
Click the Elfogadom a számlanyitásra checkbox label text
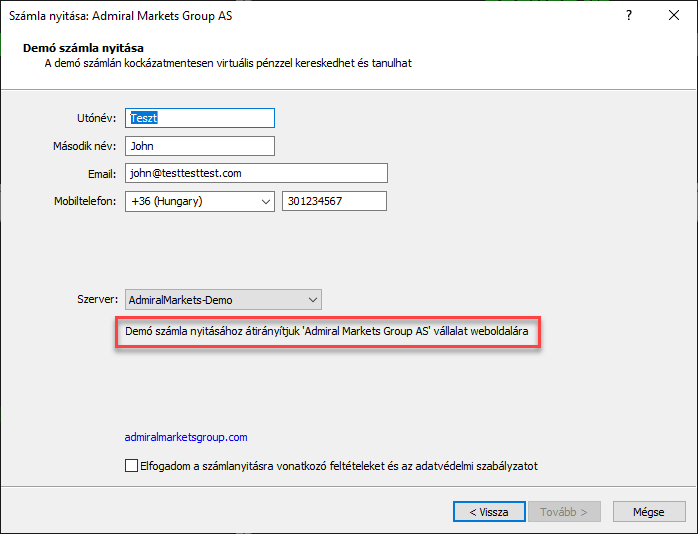coord(339,466)
